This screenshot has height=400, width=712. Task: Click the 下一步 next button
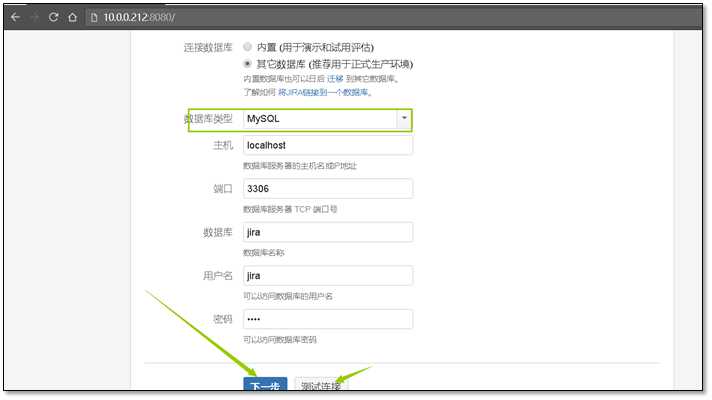pyautogui.click(x=265, y=385)
